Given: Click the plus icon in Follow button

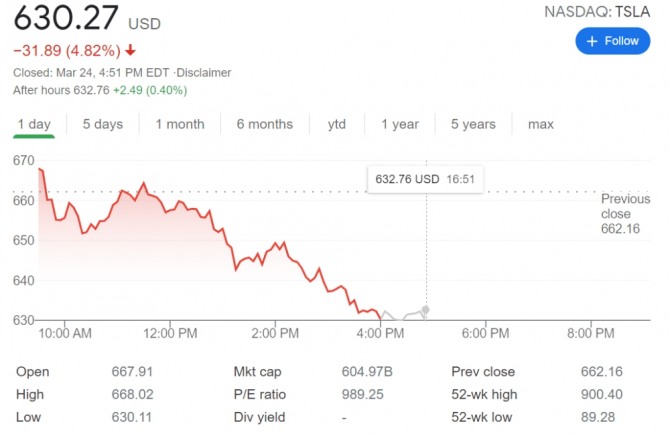Looking at the screenshot, I should 591,41.
